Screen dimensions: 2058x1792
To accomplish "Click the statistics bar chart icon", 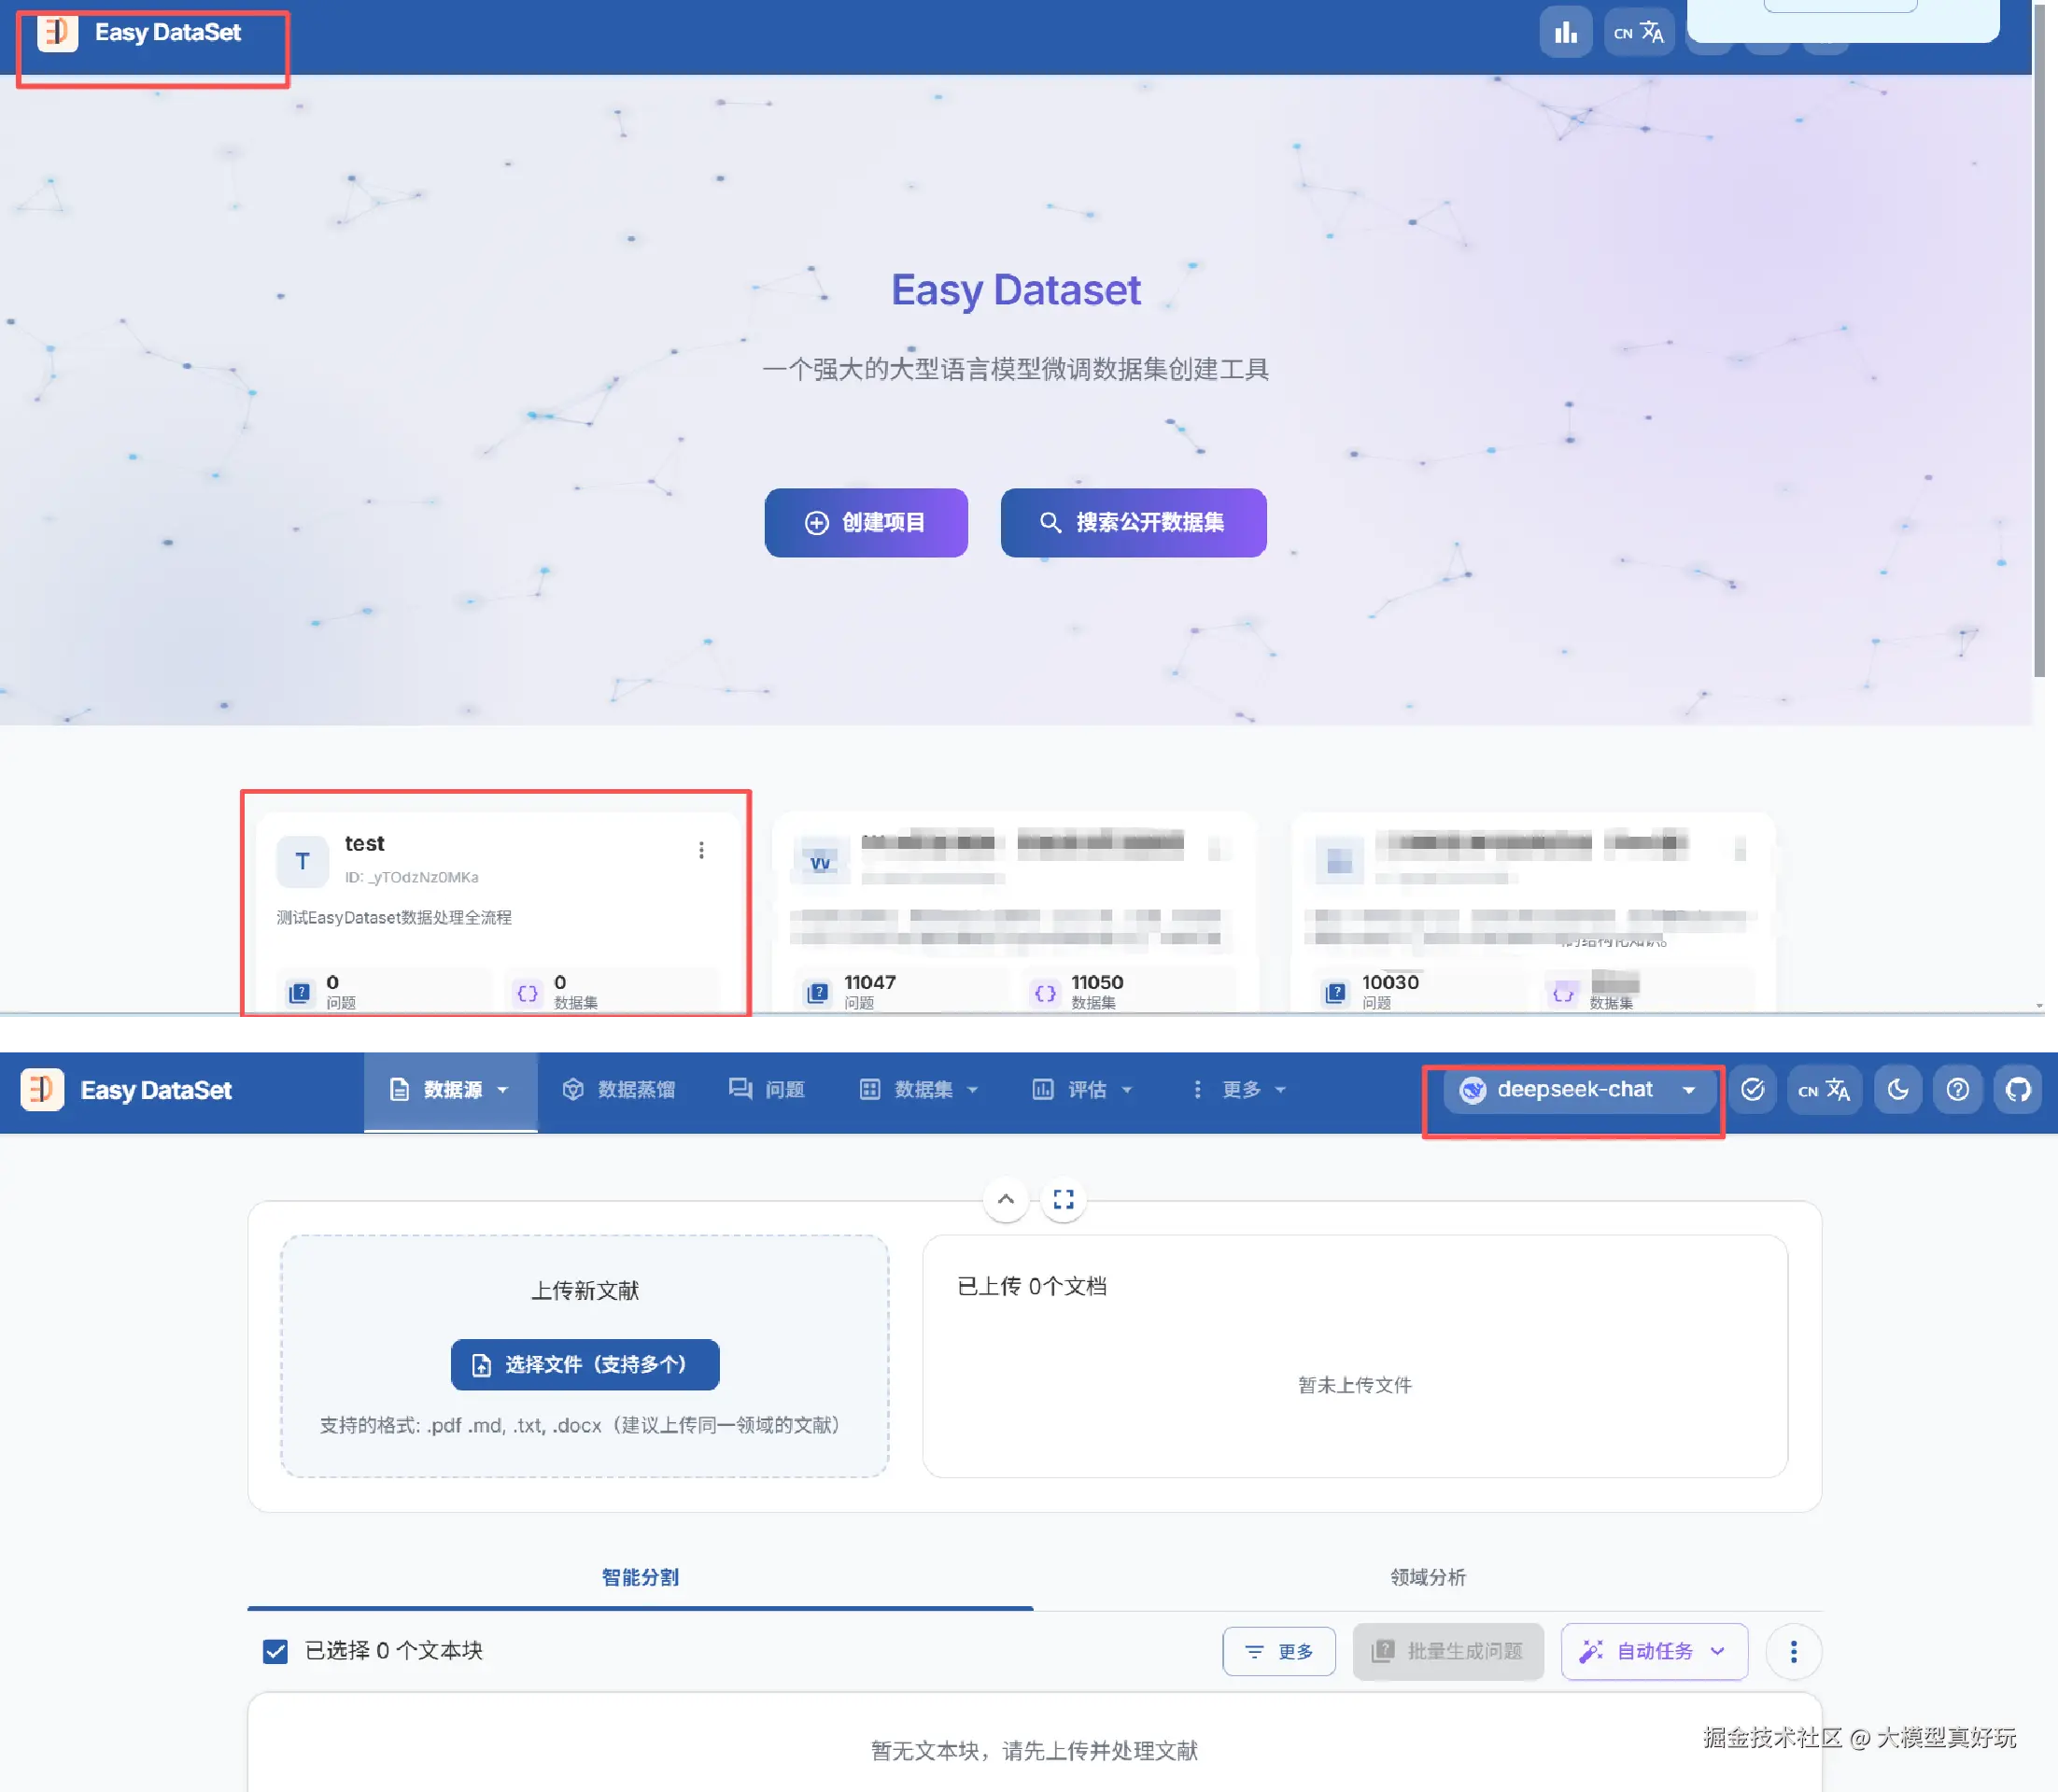I will coord(1565,33).
